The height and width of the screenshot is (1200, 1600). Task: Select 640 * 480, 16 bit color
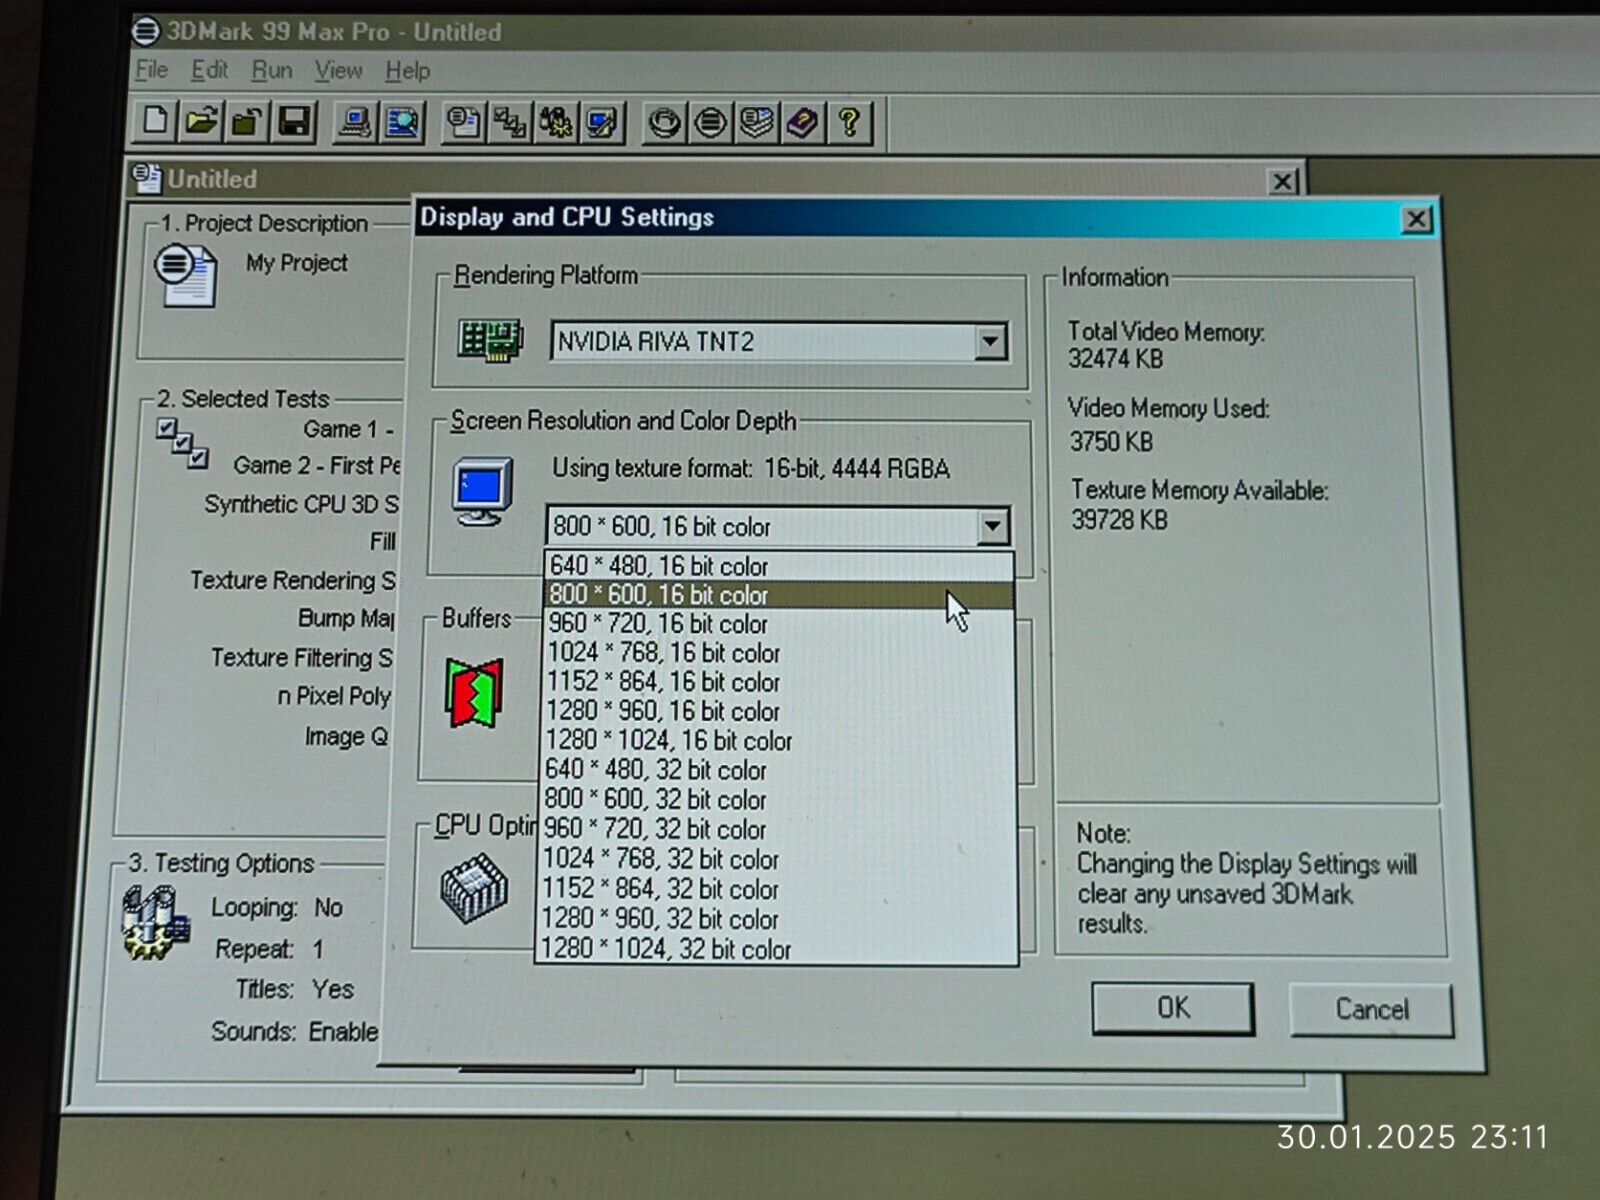[779, 566]
